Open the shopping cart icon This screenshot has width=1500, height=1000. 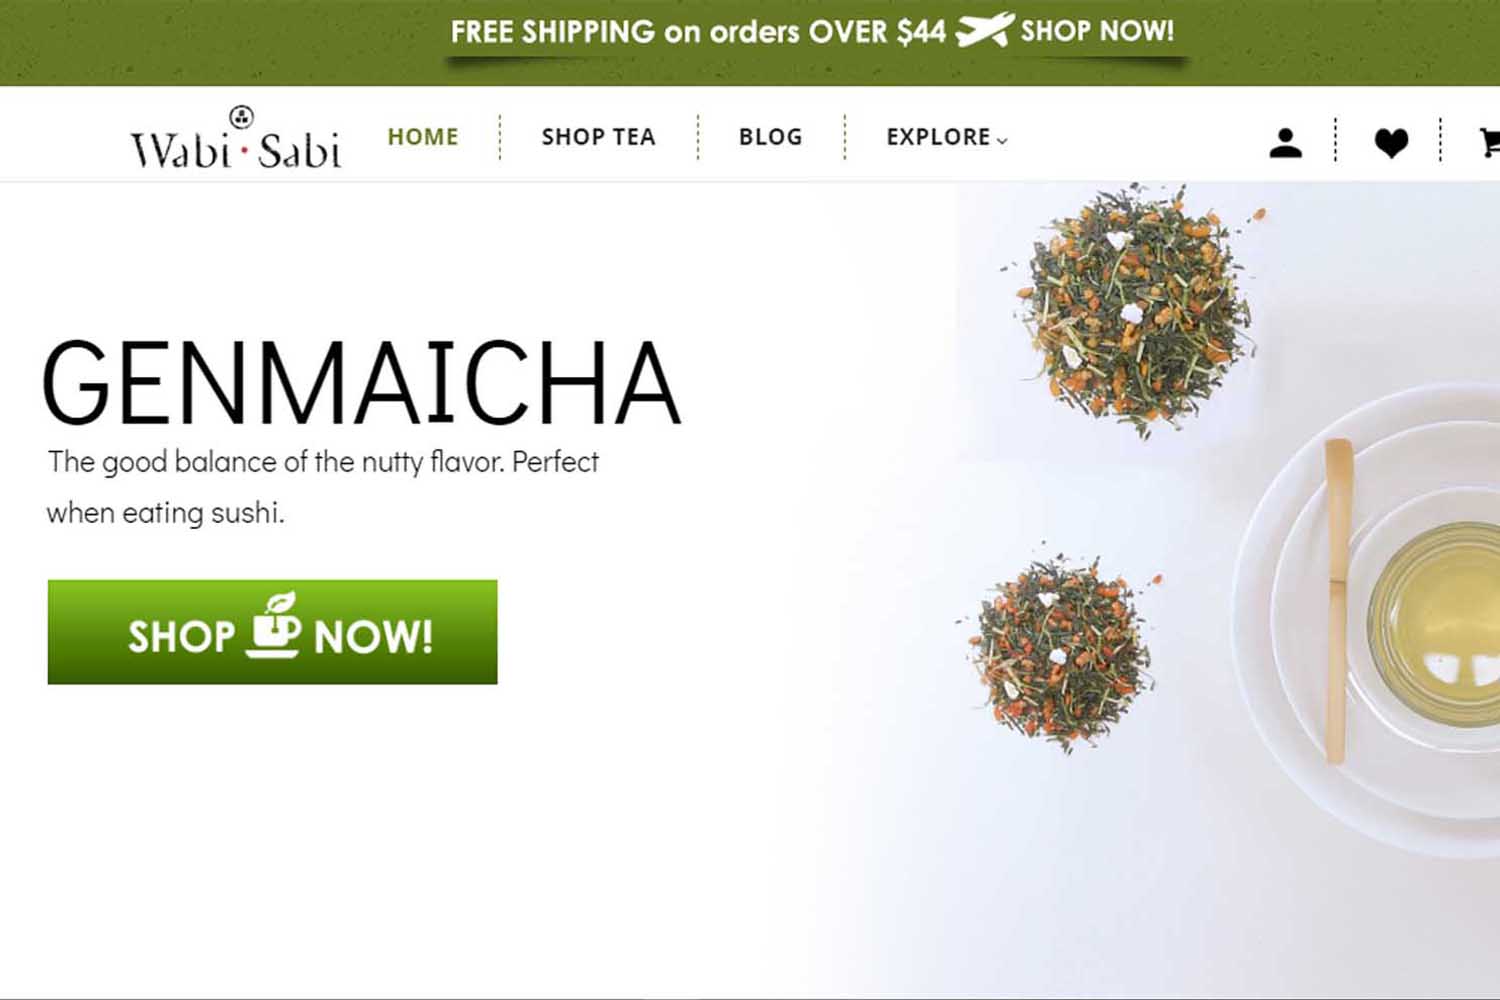1490,143
